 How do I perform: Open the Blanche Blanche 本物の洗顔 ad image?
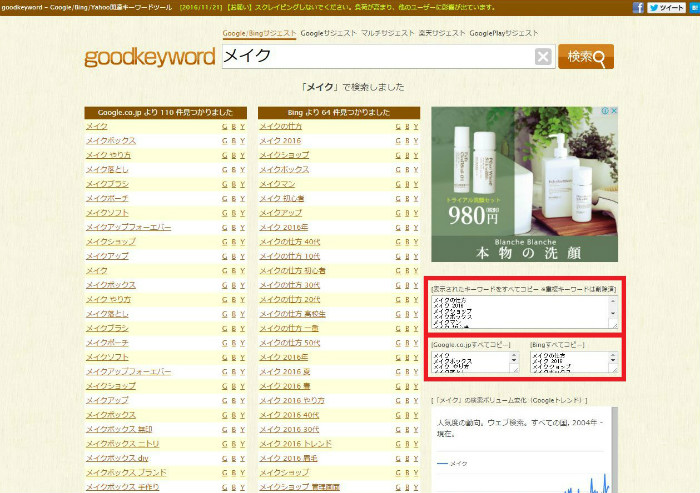point(525,184)
